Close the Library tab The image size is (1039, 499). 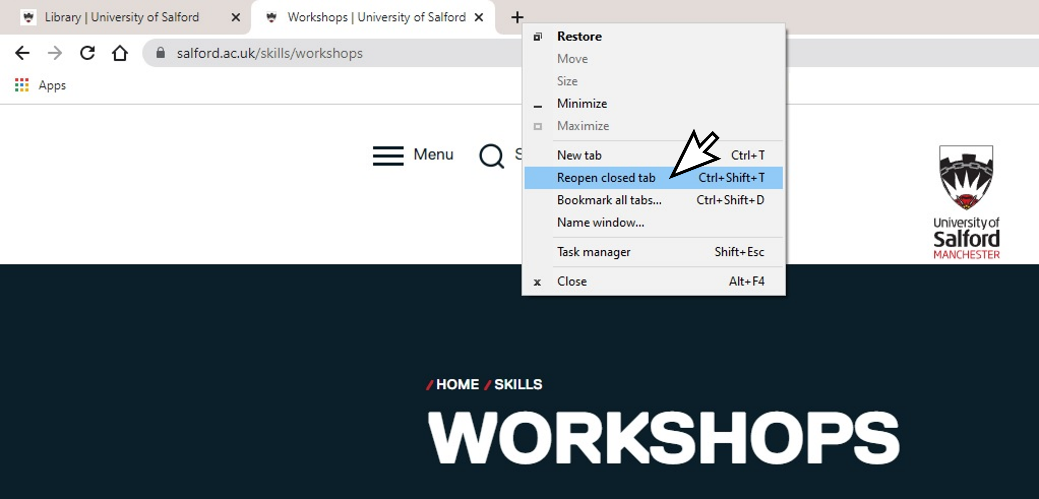click(236, 17)
